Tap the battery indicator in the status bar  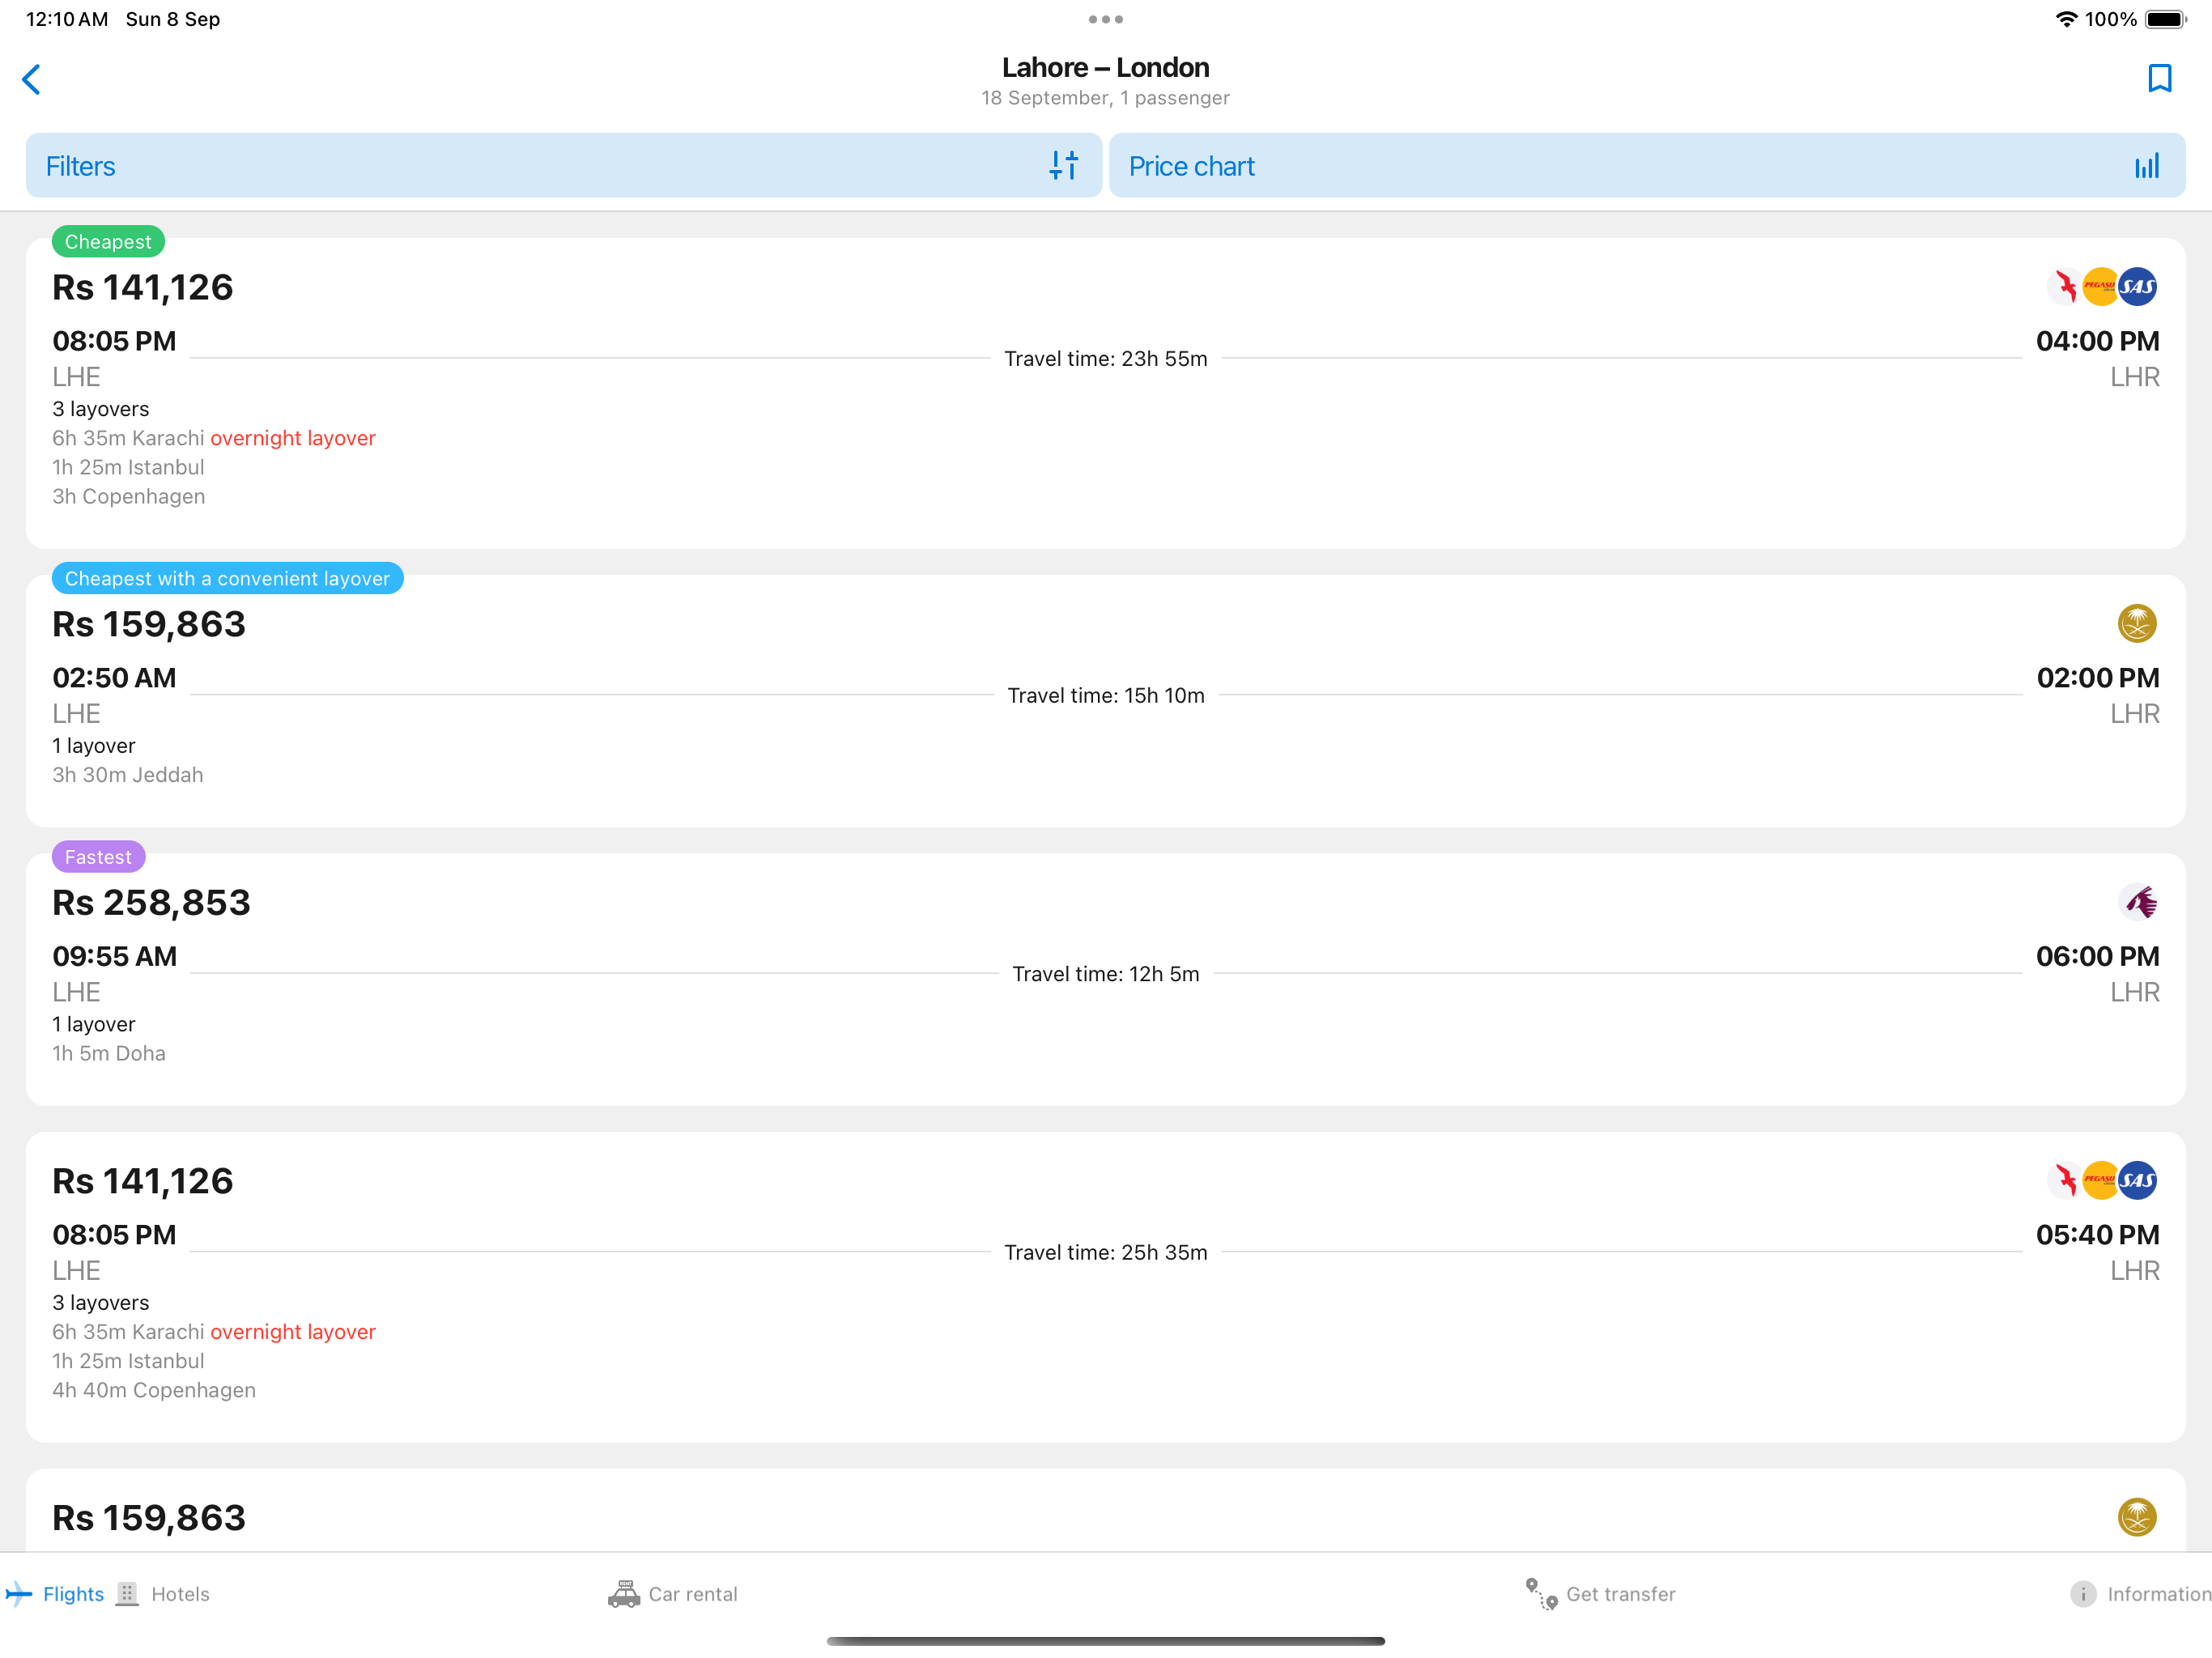pos(2166,19)
